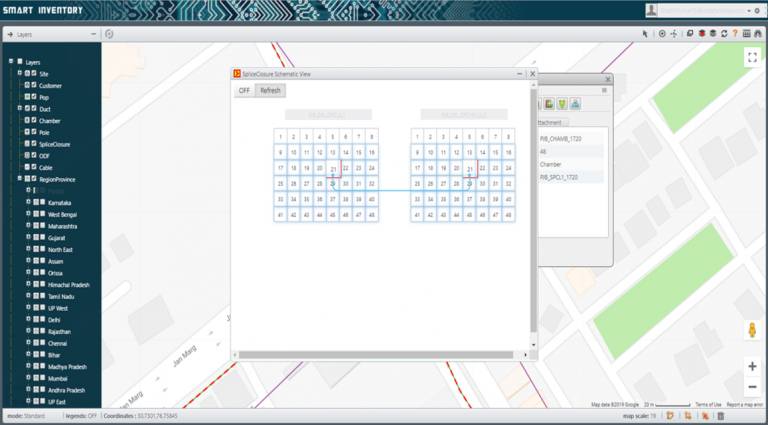Open Terms of Use link
The height and width of the screenshot is (425, 768).
click(708, 404)
